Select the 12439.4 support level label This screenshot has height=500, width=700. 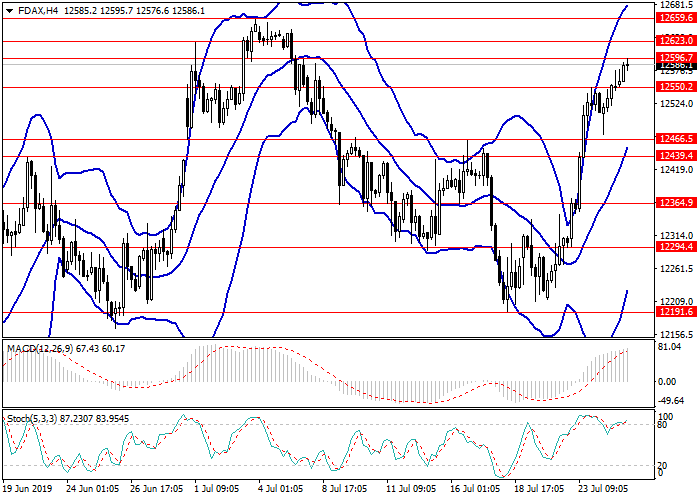click(676, 156)
